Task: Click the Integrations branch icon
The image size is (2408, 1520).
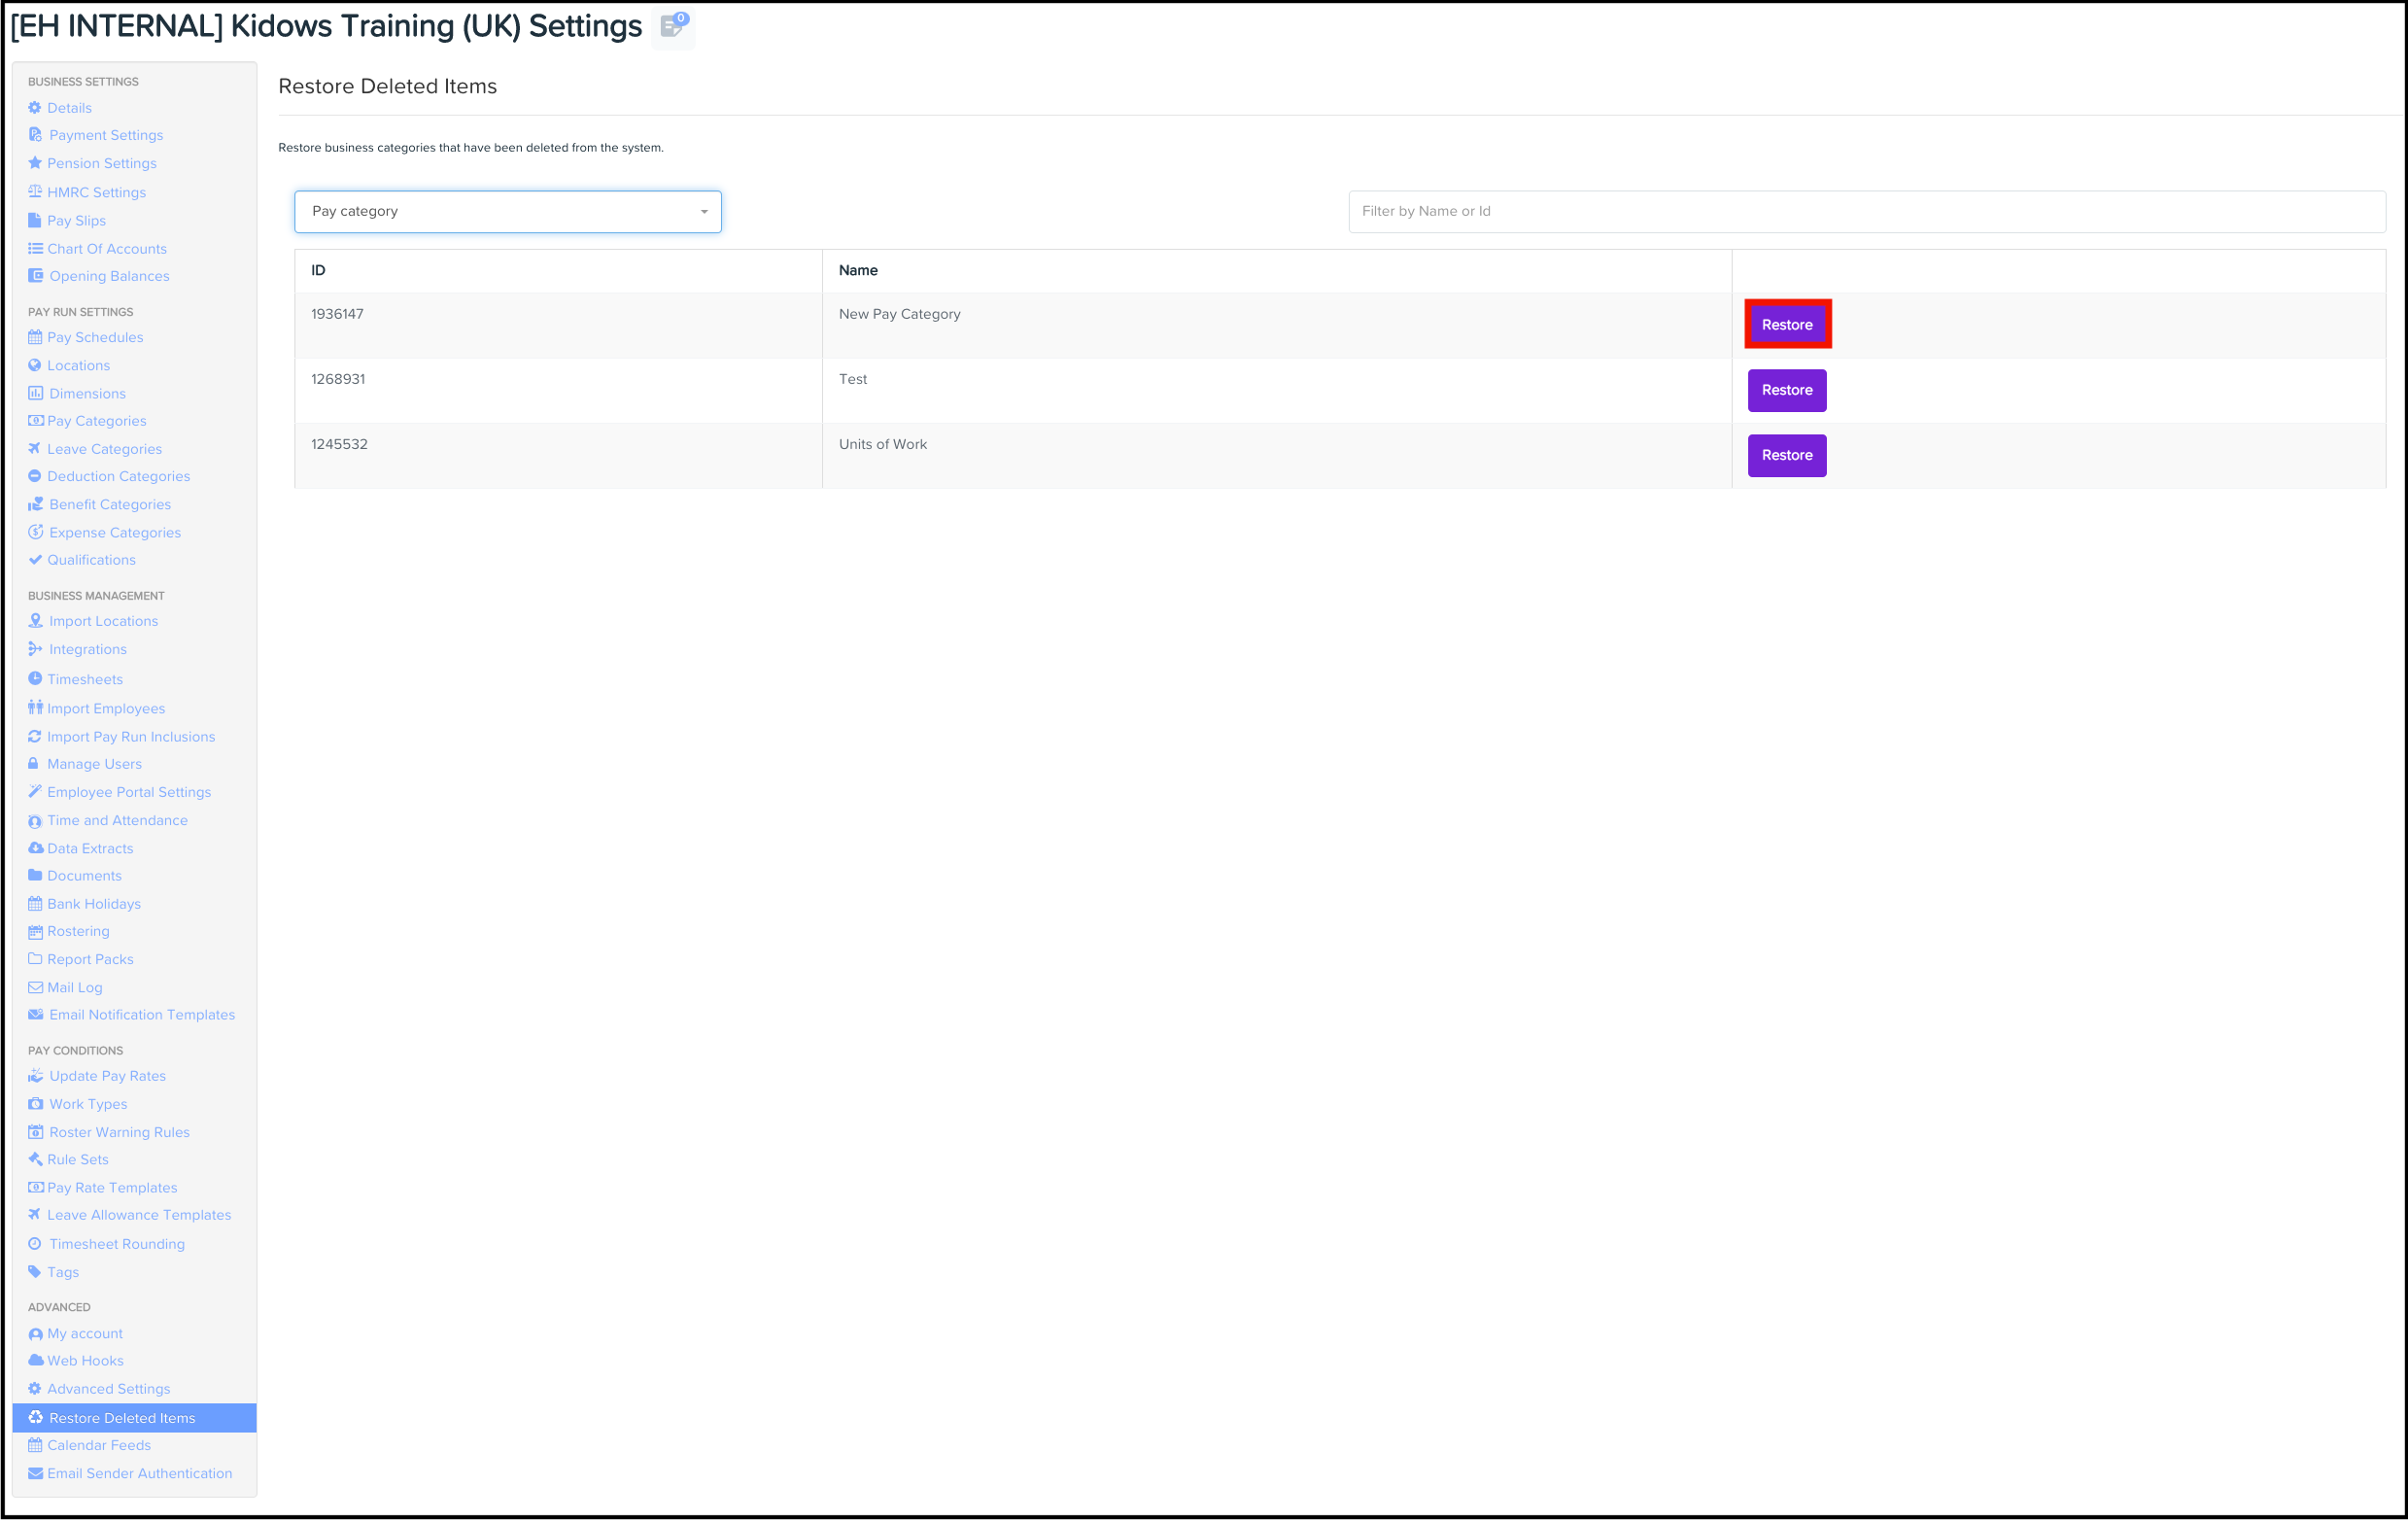Action: click(36, 649)
